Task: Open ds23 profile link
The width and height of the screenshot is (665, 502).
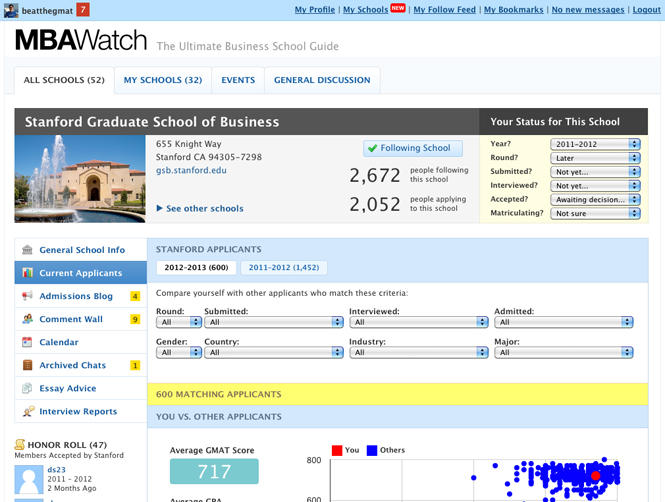Action: tap(56, 470)
